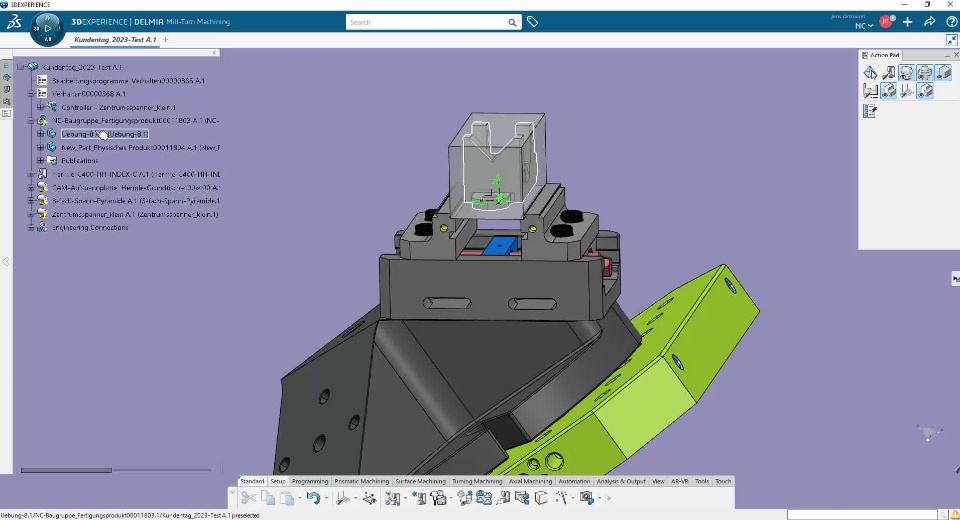Image resolution: width=960 pixels, height=520 pixels.
Task: Open the Axial Machining tab
Action: (x=530, y=481)
